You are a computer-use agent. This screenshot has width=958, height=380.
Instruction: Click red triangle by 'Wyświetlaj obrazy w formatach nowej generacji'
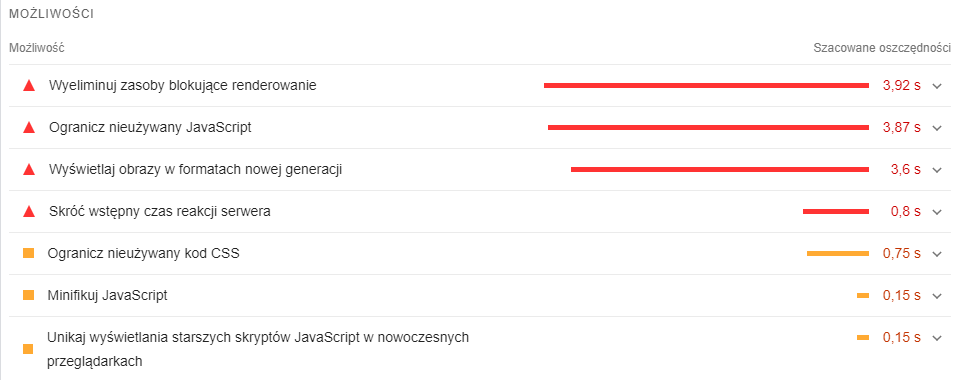pos(29,170)
